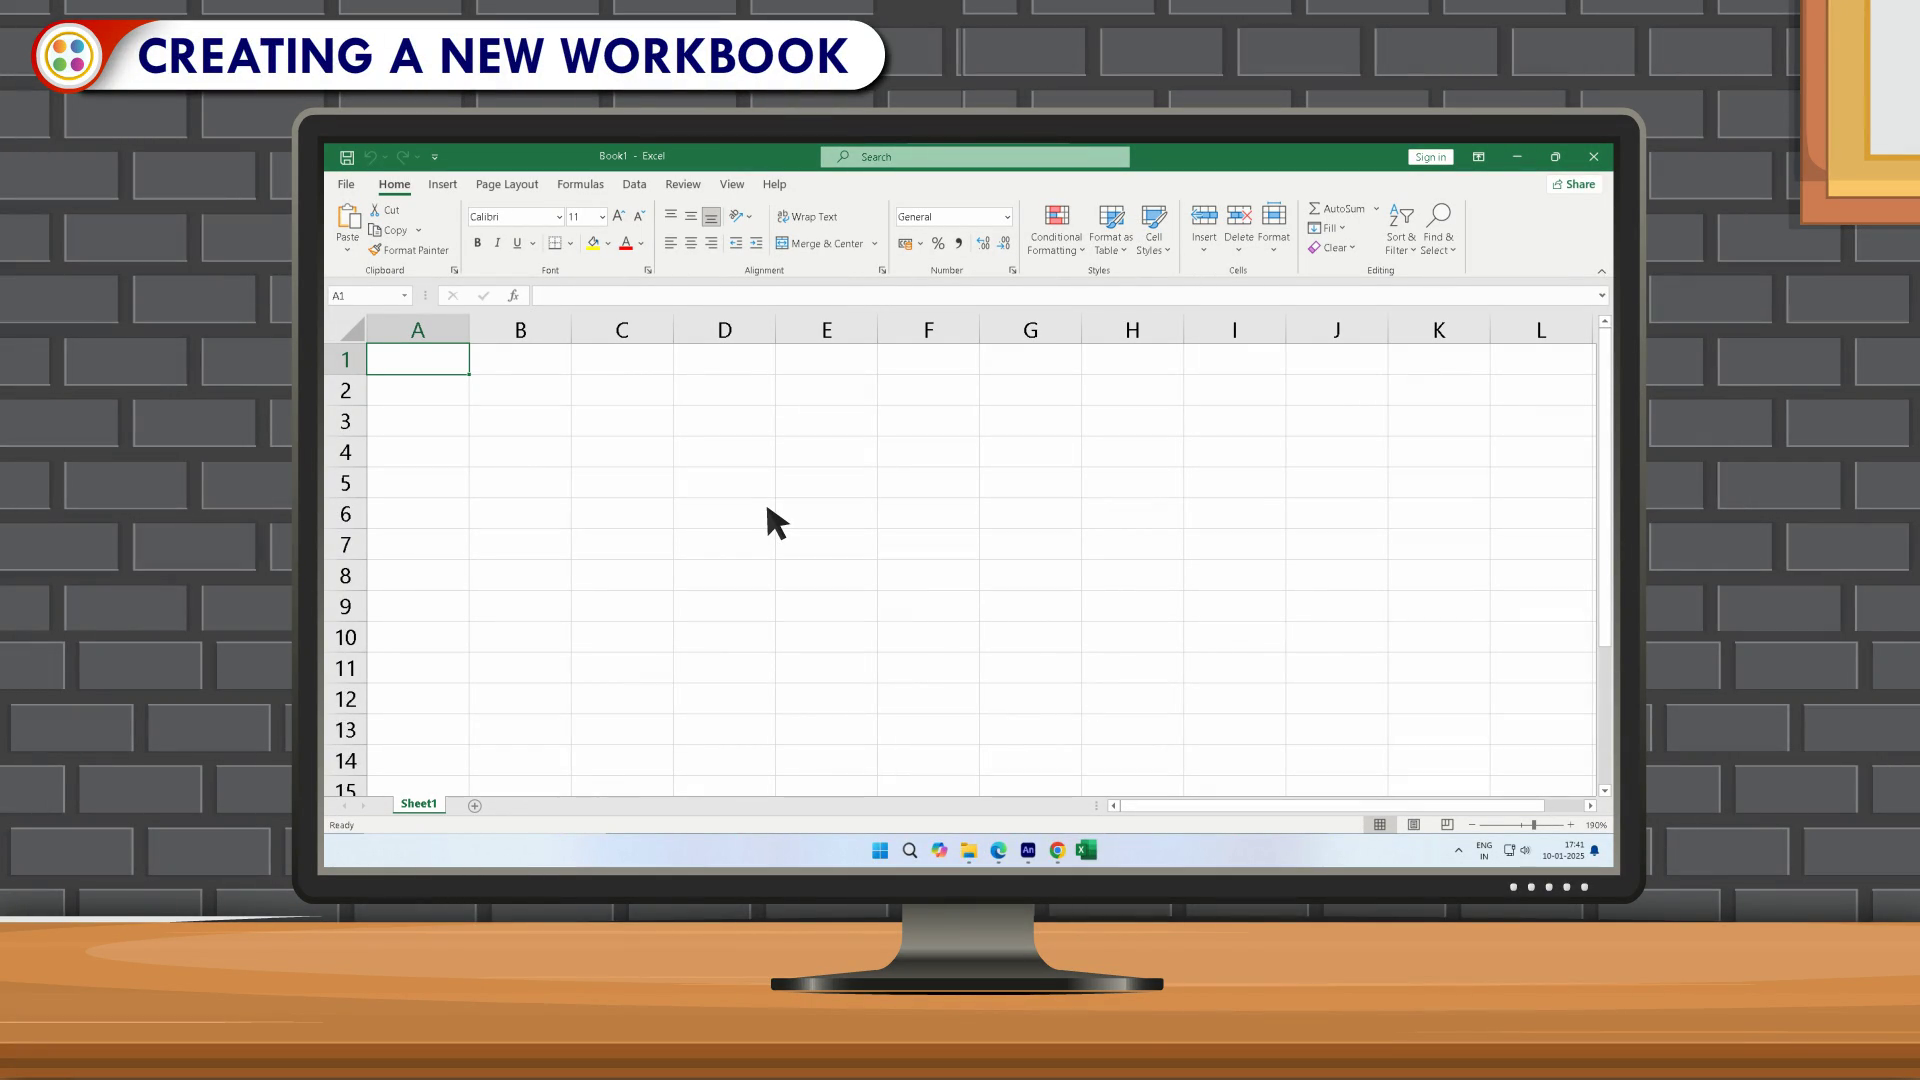The image size is (1920, 1080).
Task: Click the Percent Style icon
Action: pos(938,243)
